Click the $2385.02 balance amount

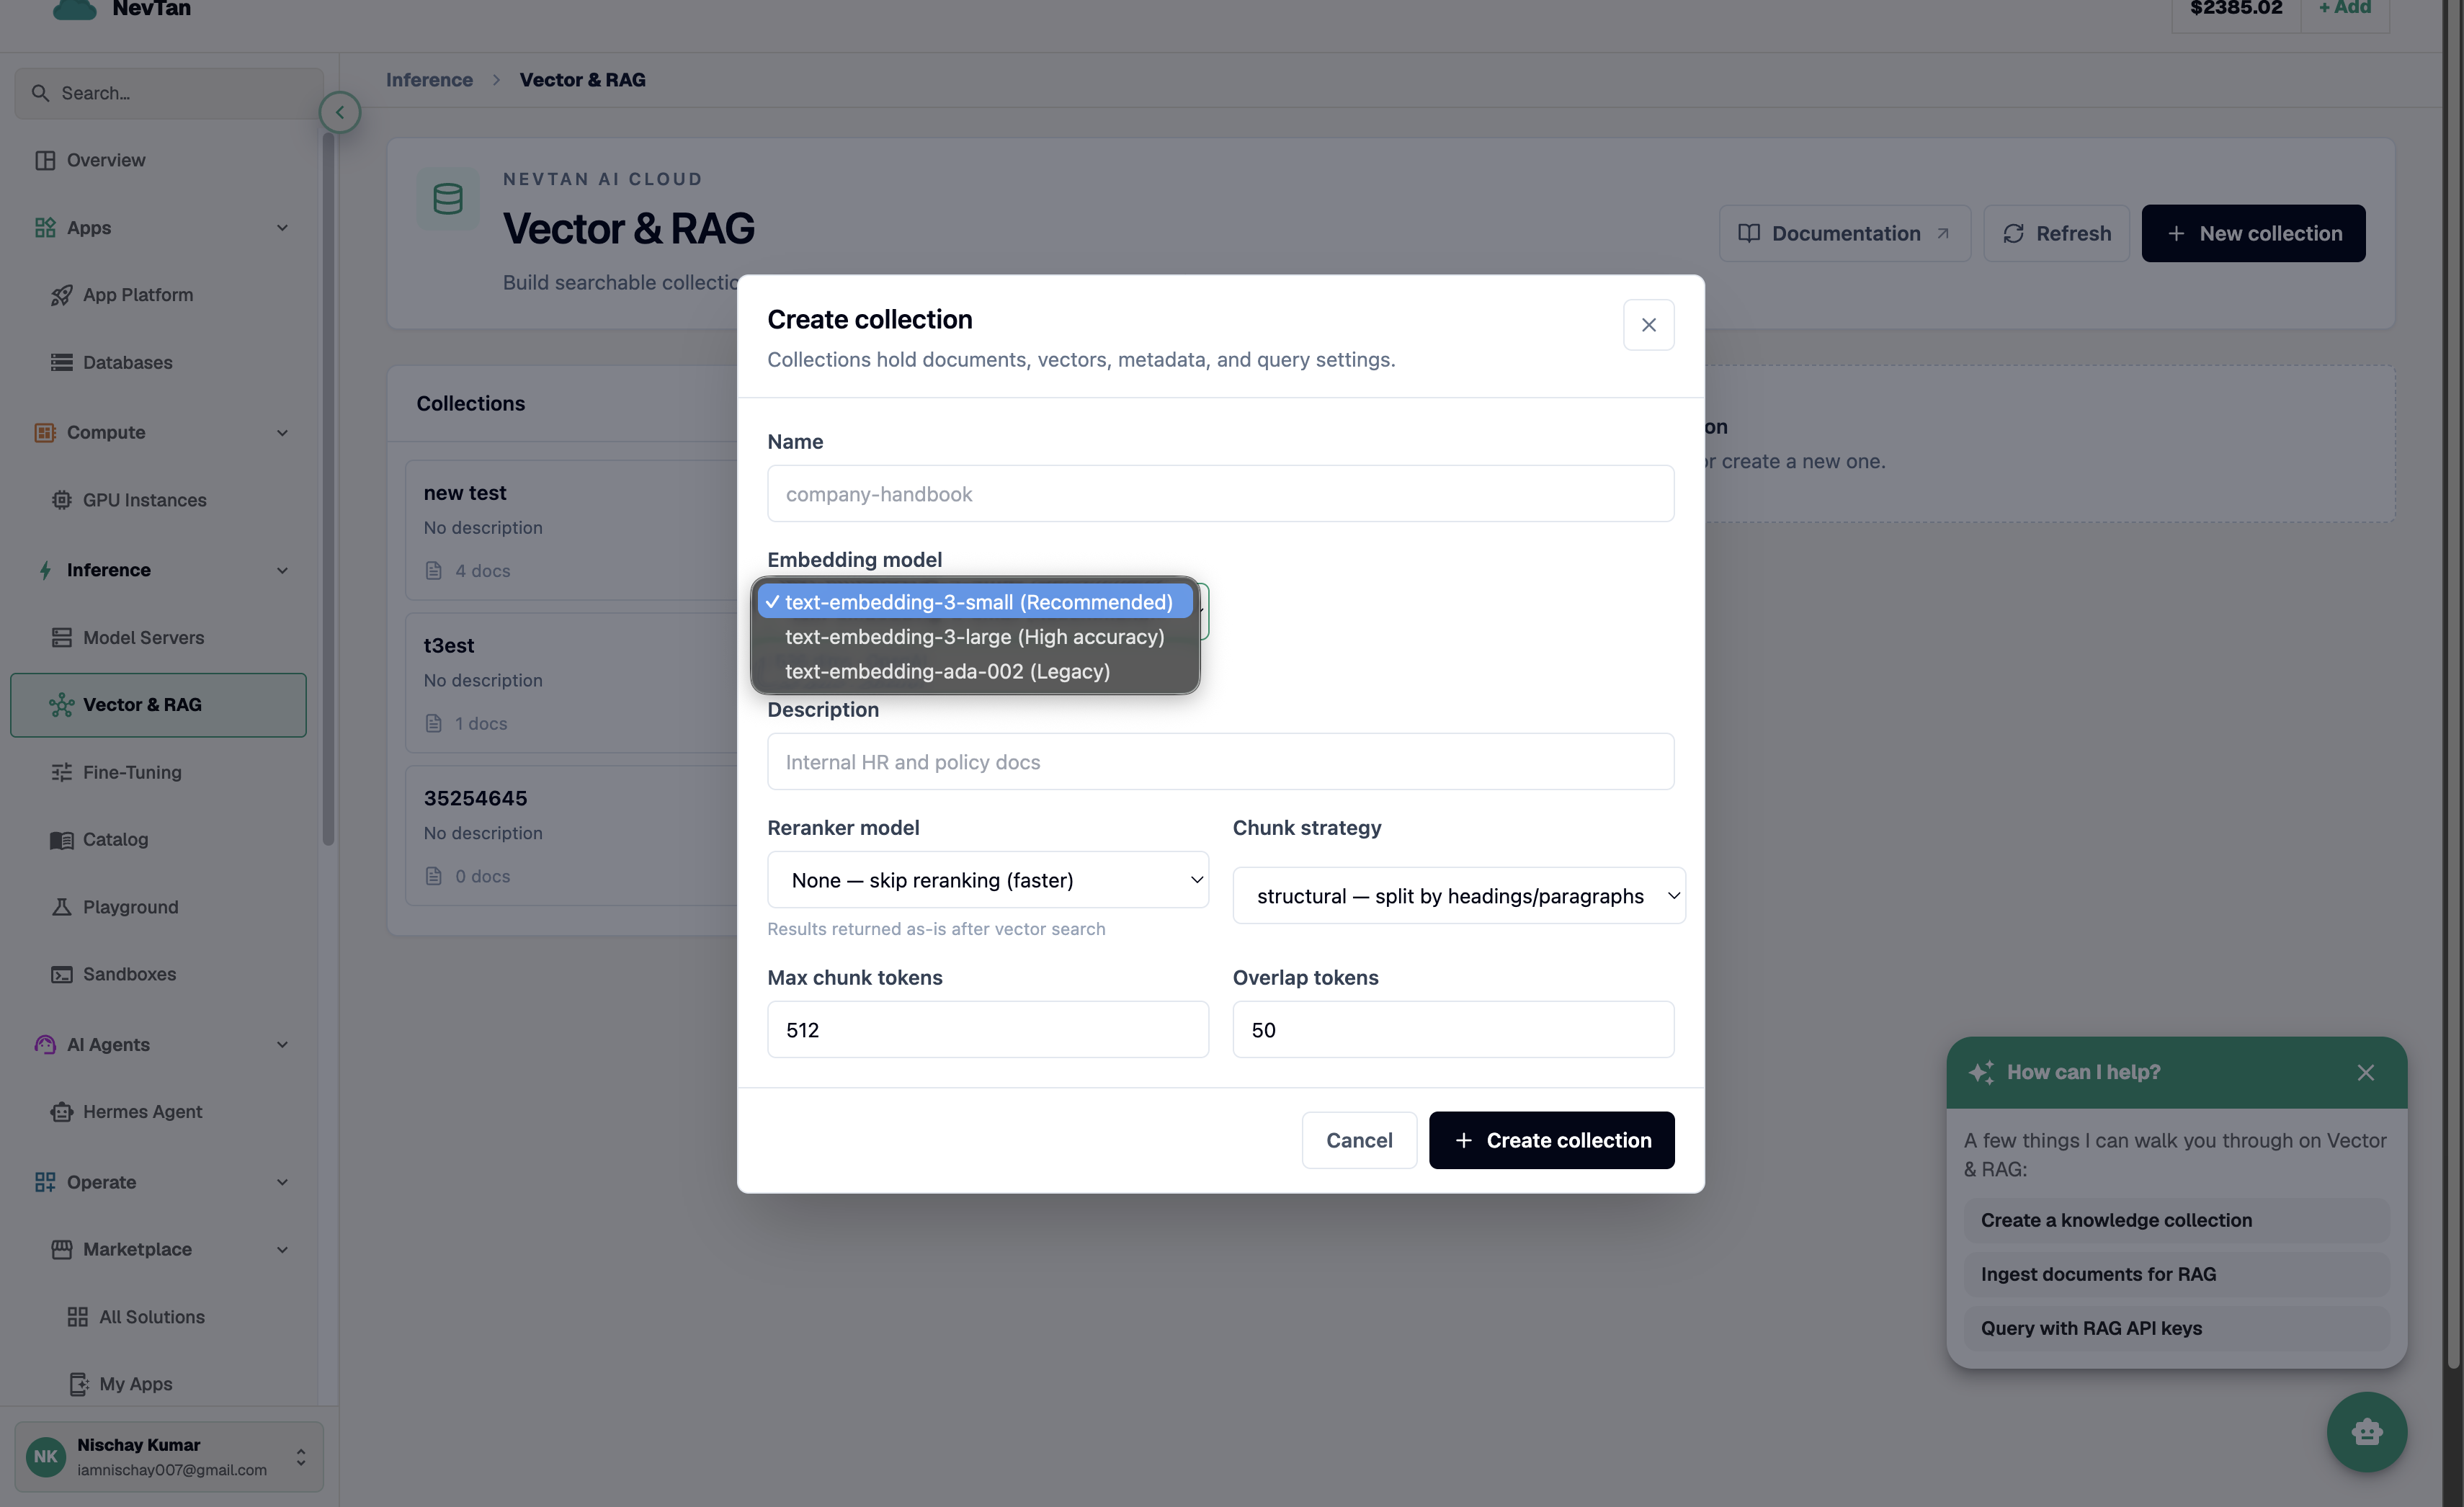pyautogui.click(x=2236, y=8)
